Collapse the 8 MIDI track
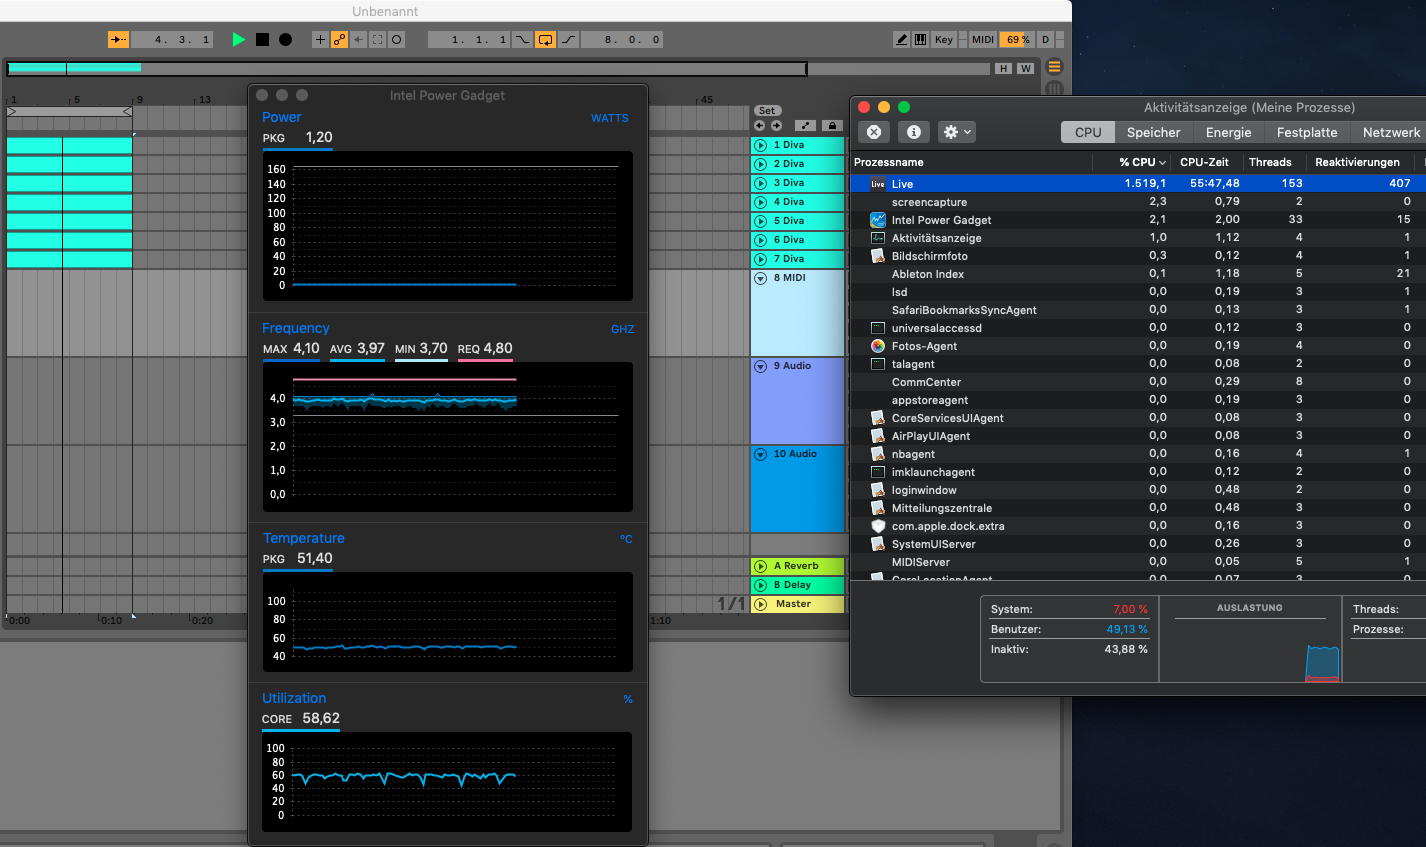Screen dimensions: 1426x847 [761, 279]
